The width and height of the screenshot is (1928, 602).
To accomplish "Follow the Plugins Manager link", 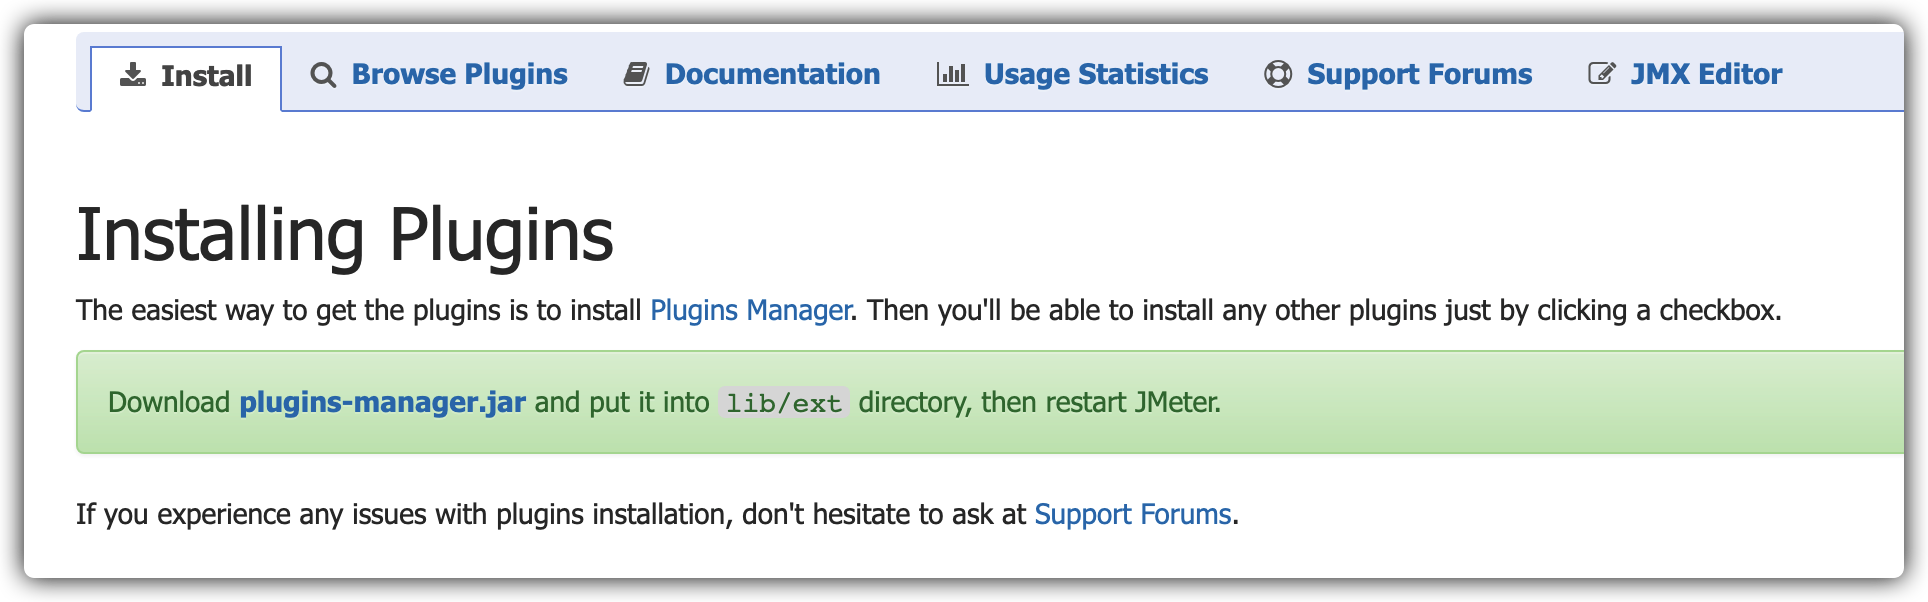I will (x=750, y=311).
